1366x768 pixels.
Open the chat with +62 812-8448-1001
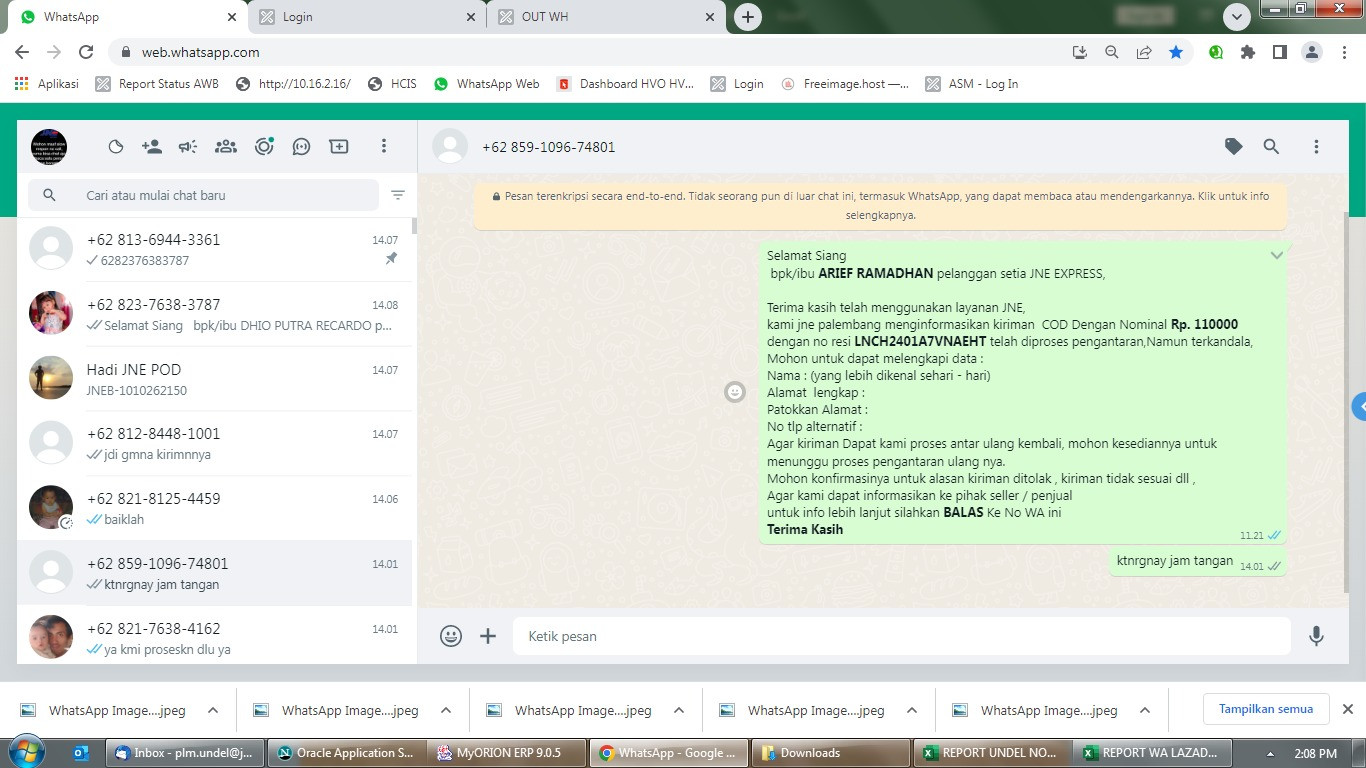click(x=214, y=443)
